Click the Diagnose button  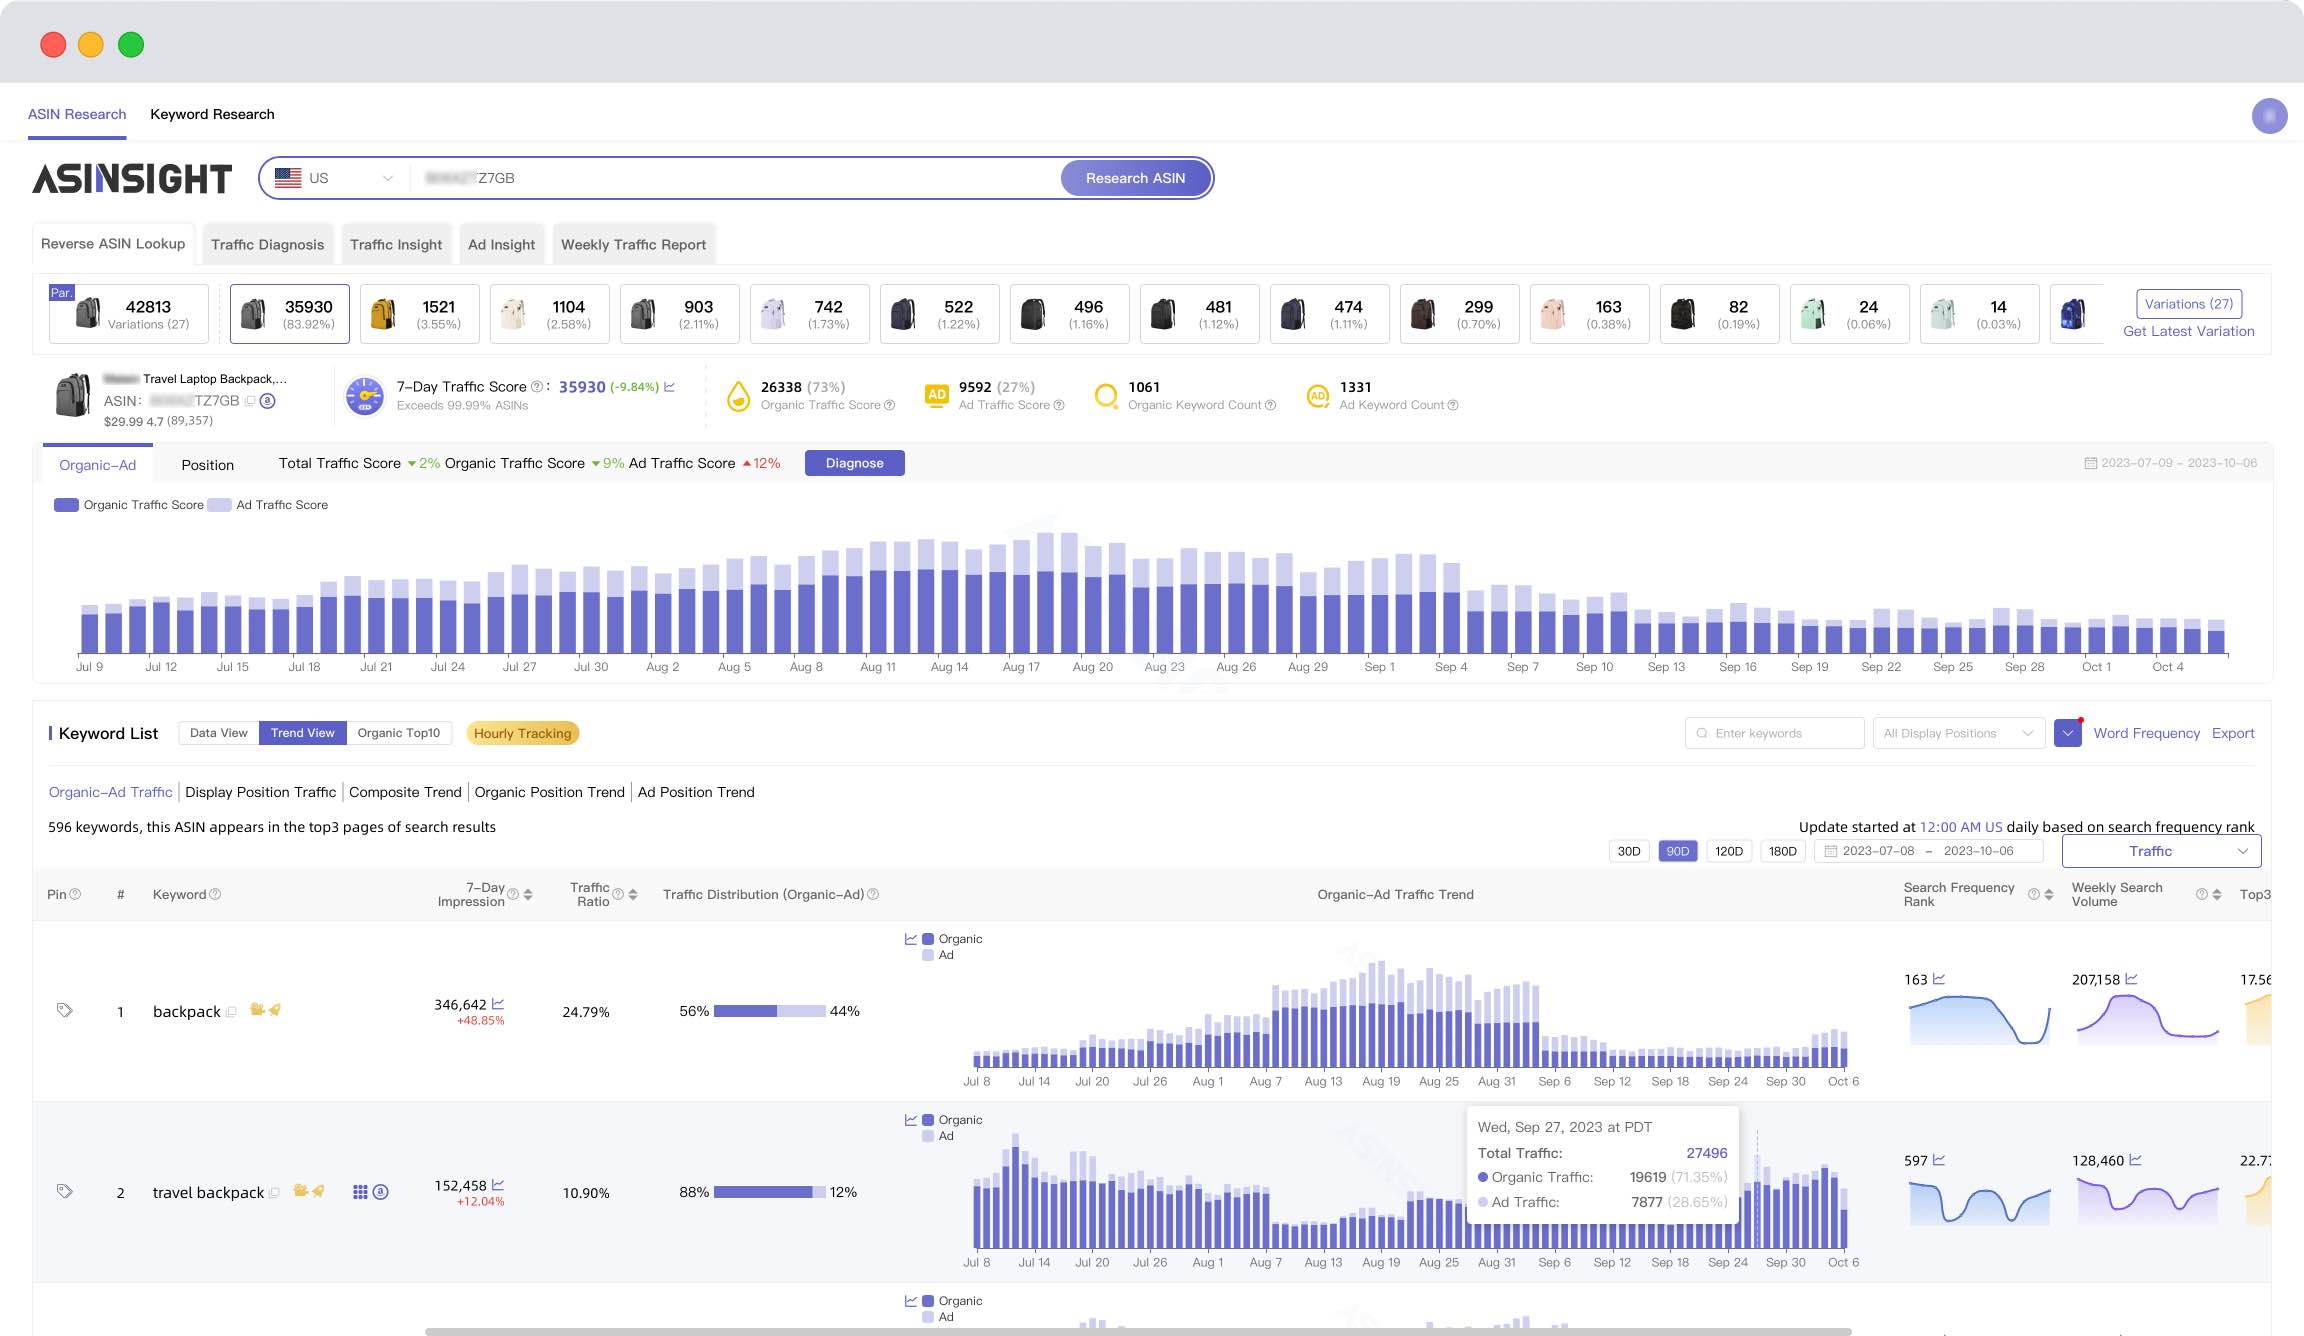(854, 463)
